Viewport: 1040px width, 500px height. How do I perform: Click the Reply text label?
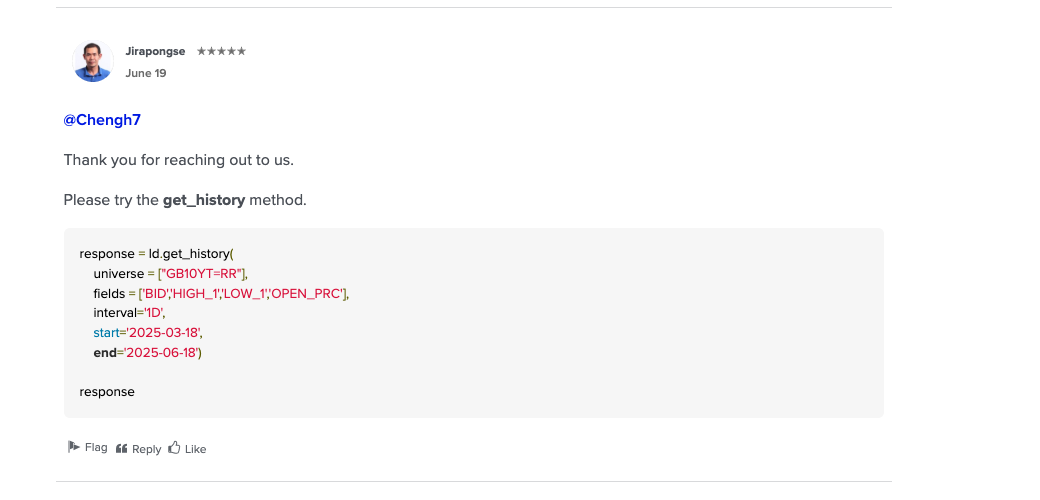tap(147, 449)
